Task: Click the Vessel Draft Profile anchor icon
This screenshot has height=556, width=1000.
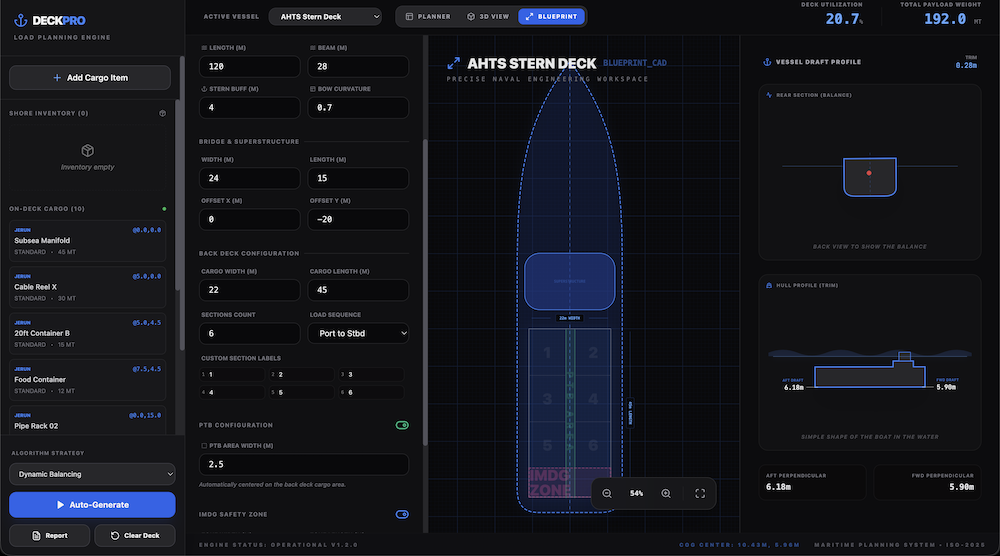Action: [x=767, y=62]
